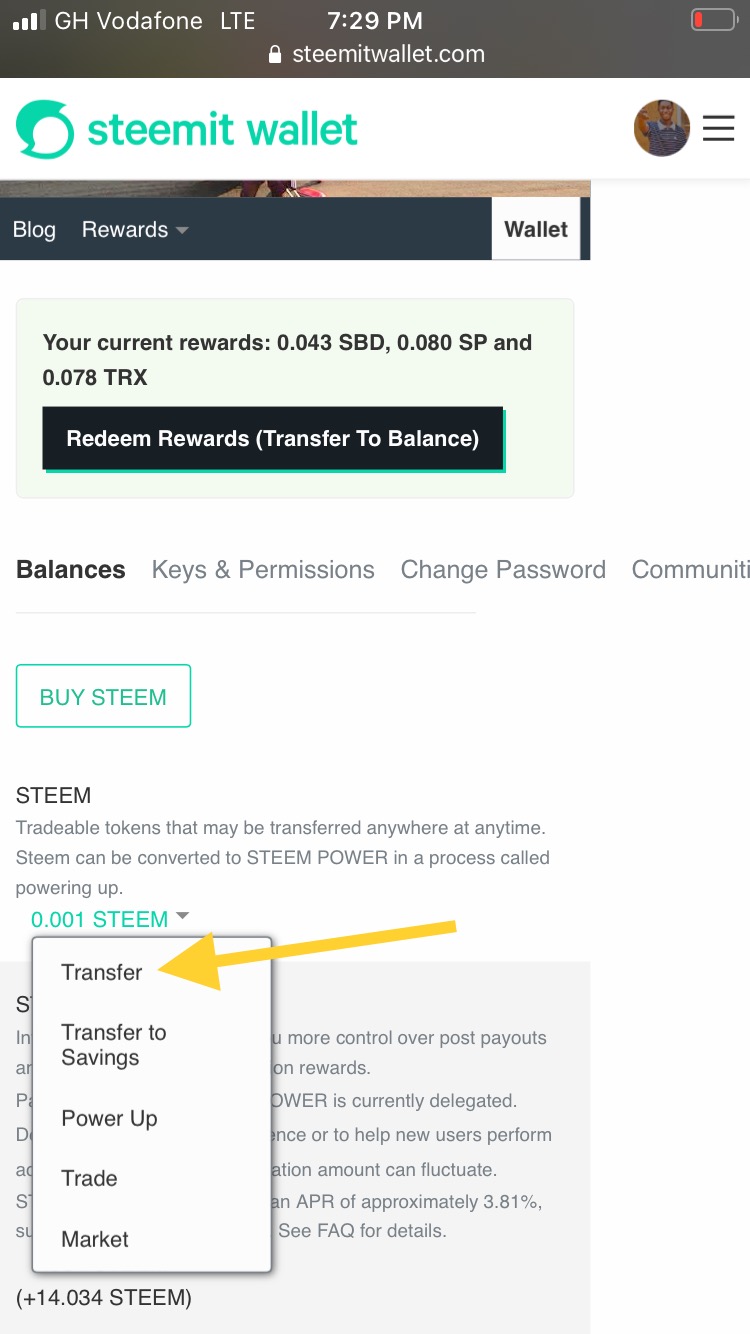Click the BUY STEEM button
Image resolution: width=750 pixels, height=1334 pixels.
pos(103,696)
